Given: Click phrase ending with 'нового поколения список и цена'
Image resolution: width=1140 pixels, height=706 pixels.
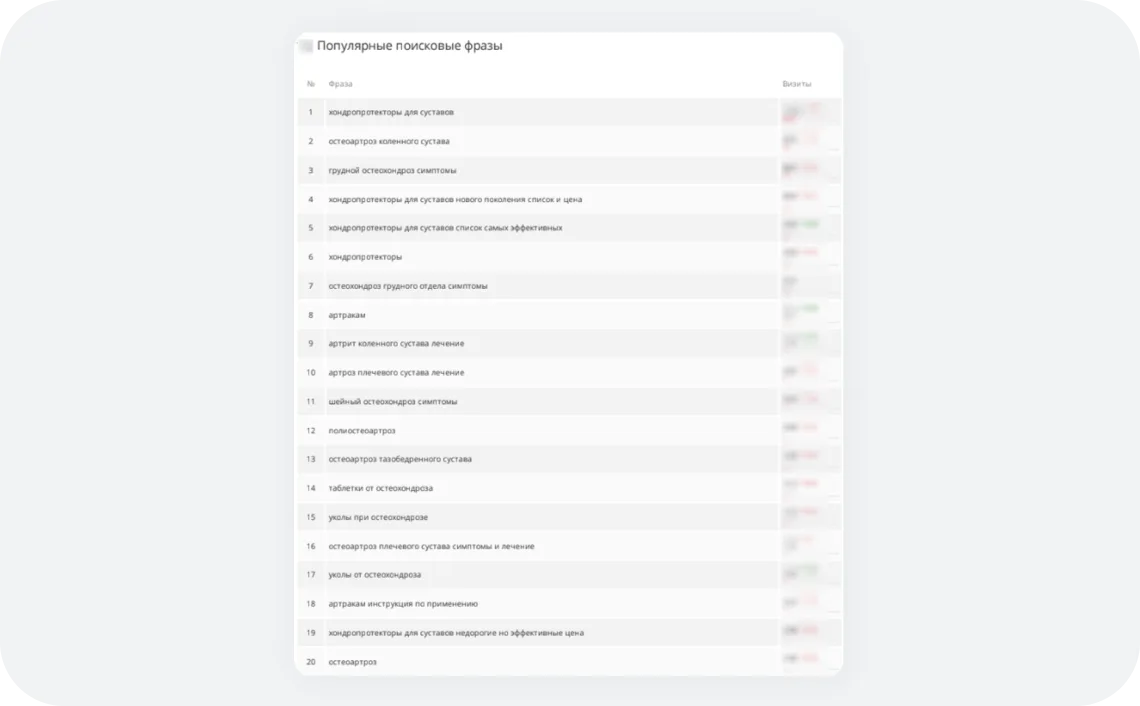Looking at the screenshot, I should coord(454,199).
